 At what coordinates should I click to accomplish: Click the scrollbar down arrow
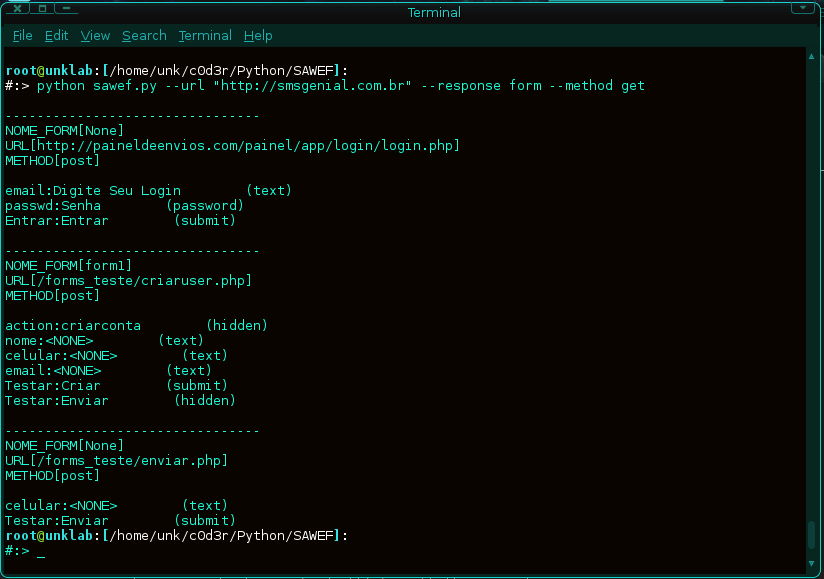(x=811, y=562)
